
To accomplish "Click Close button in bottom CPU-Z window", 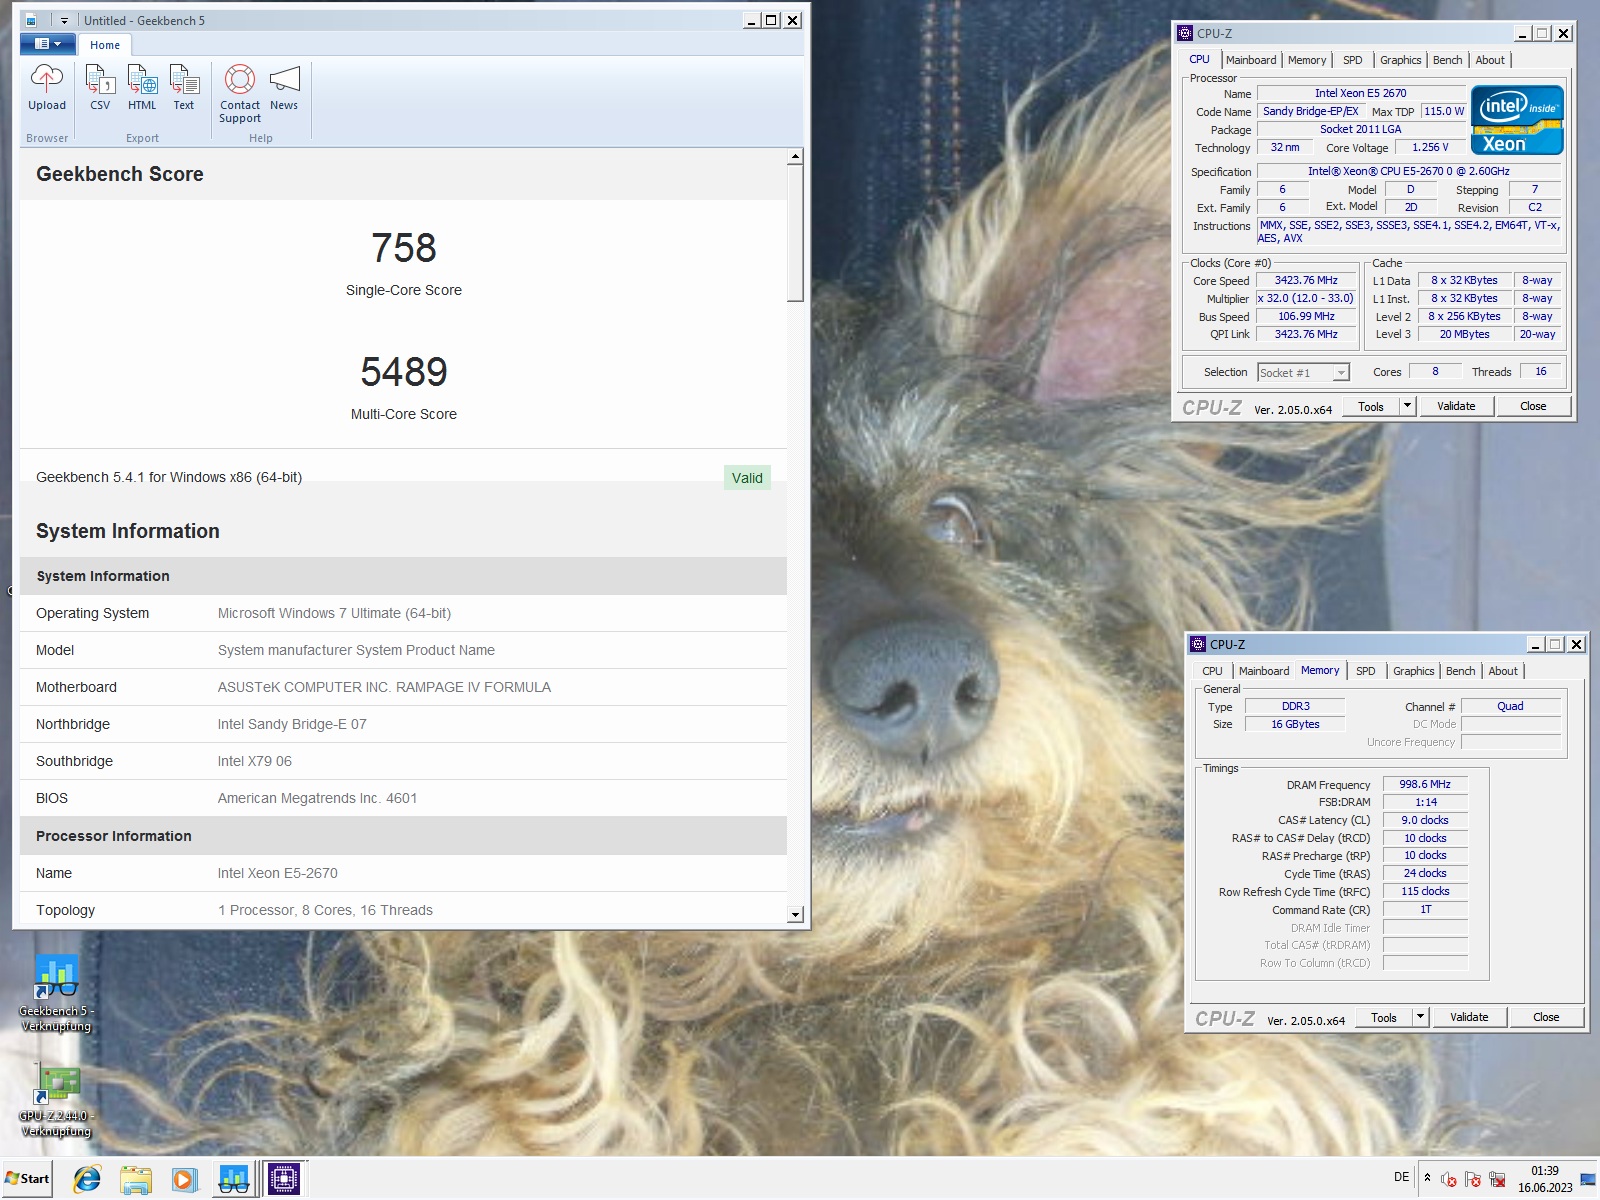I will pyautogui.click(x=1546, y=1017).
